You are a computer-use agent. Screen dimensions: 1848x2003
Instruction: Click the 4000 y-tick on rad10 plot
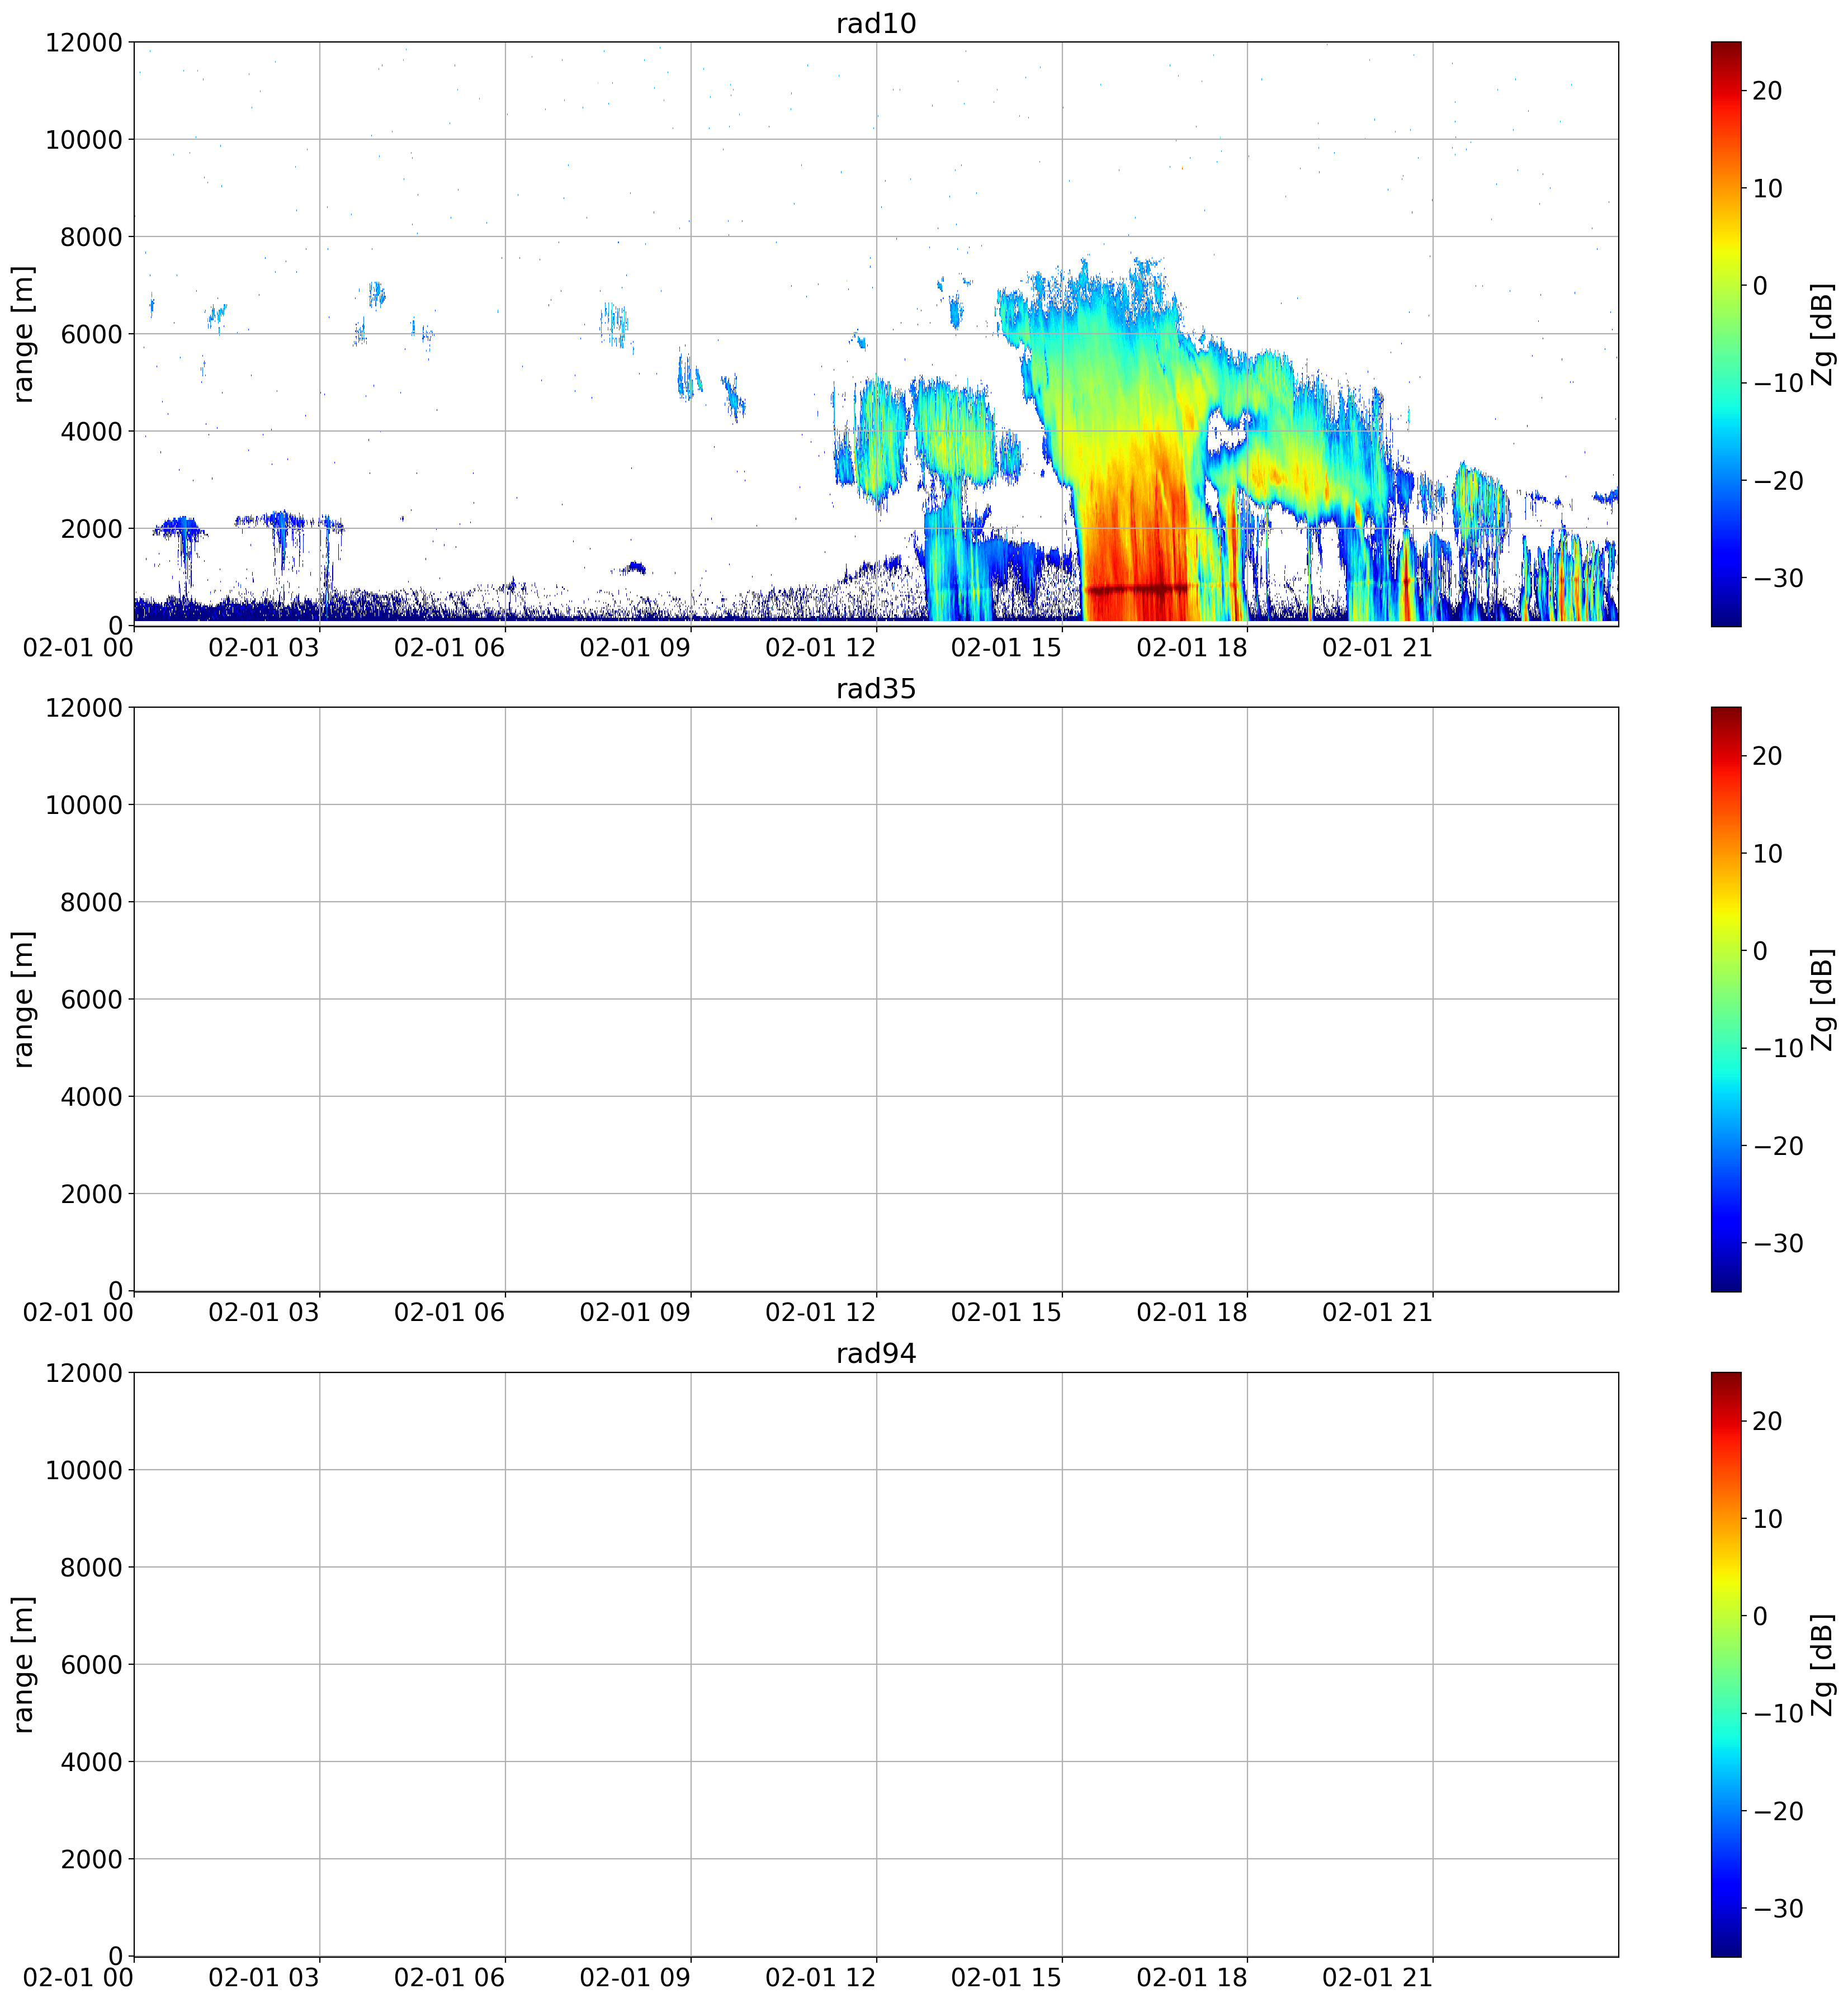point(92,431)
